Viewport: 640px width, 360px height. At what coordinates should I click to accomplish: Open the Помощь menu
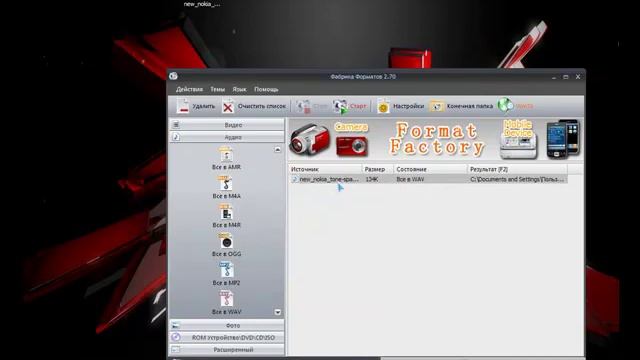coord(266,89)
